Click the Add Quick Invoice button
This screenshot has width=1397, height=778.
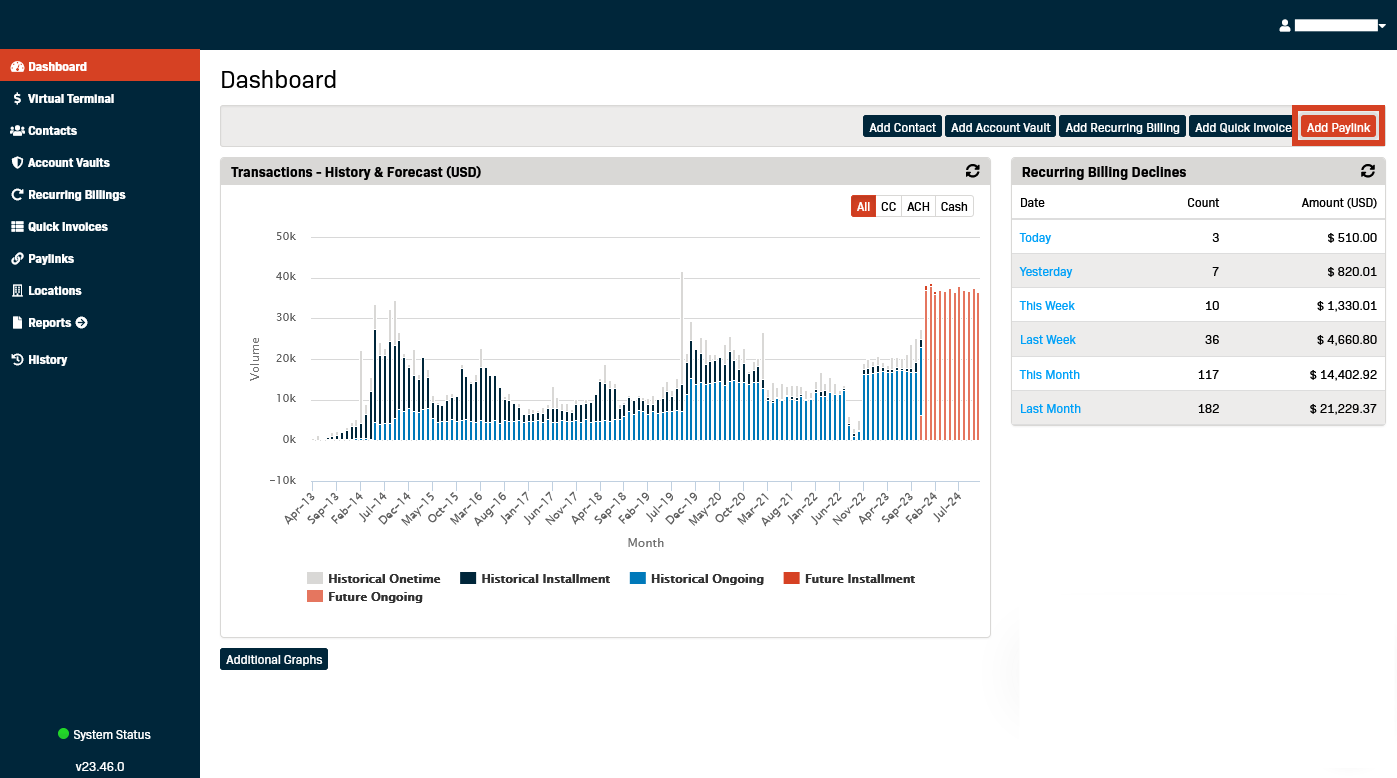1243,127
